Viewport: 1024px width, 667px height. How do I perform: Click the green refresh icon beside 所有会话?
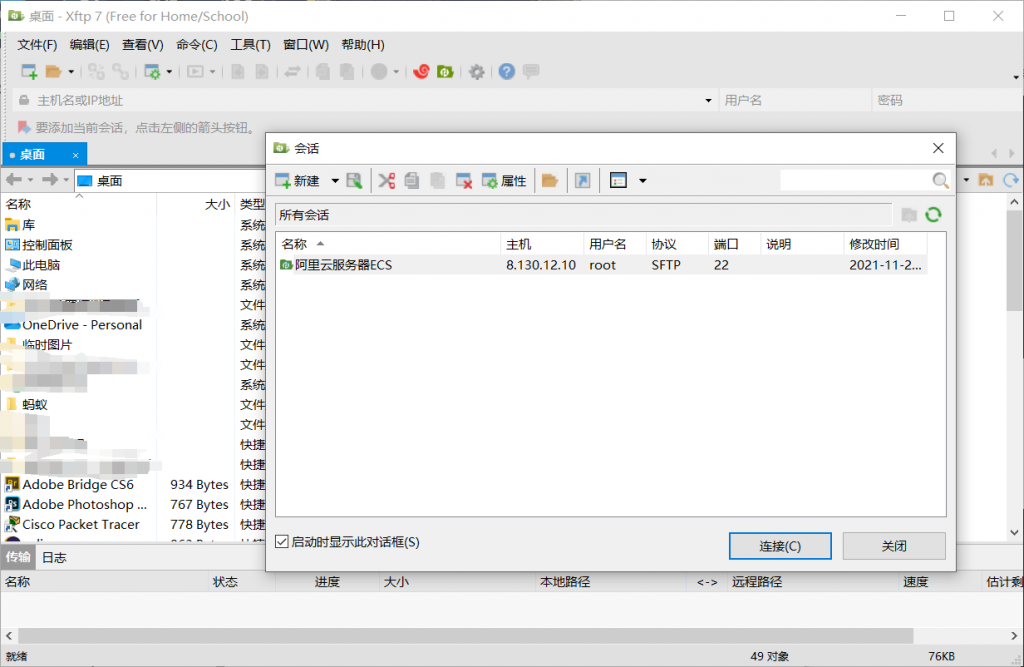933,214
